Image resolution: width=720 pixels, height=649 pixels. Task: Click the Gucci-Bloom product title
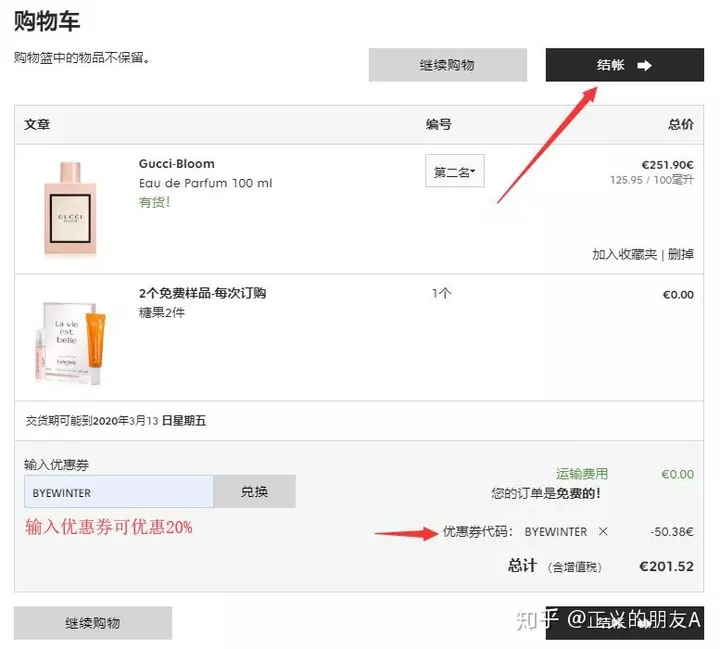pos(176,164)
